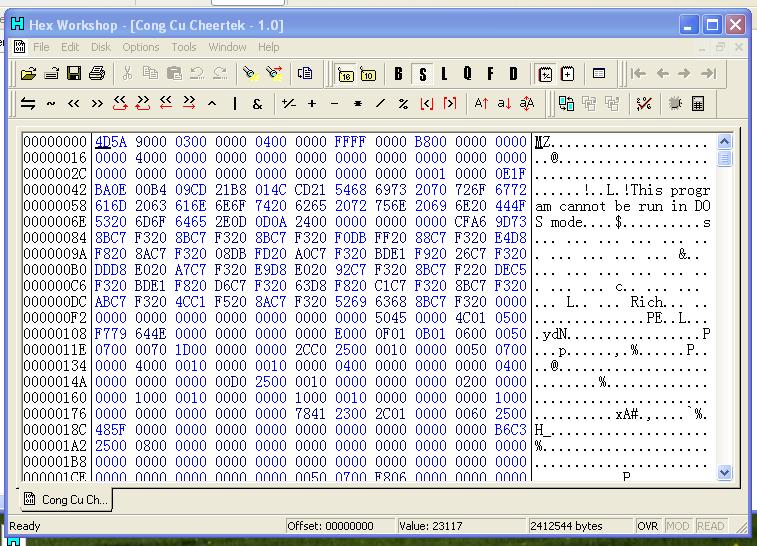Select Quad (Q) data type
Viewport: 757px width, 546px height.
tap(467, 74)
